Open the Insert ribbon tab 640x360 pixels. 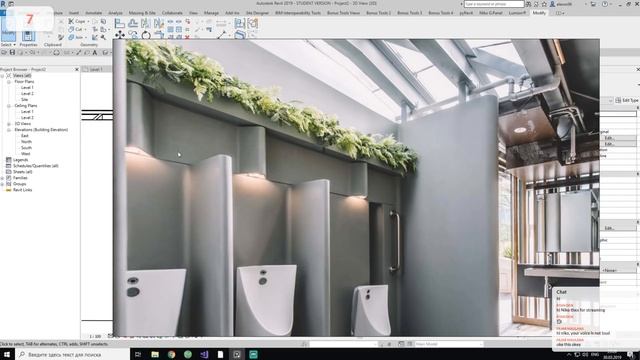pyautogui.click(x=74, y=13)
